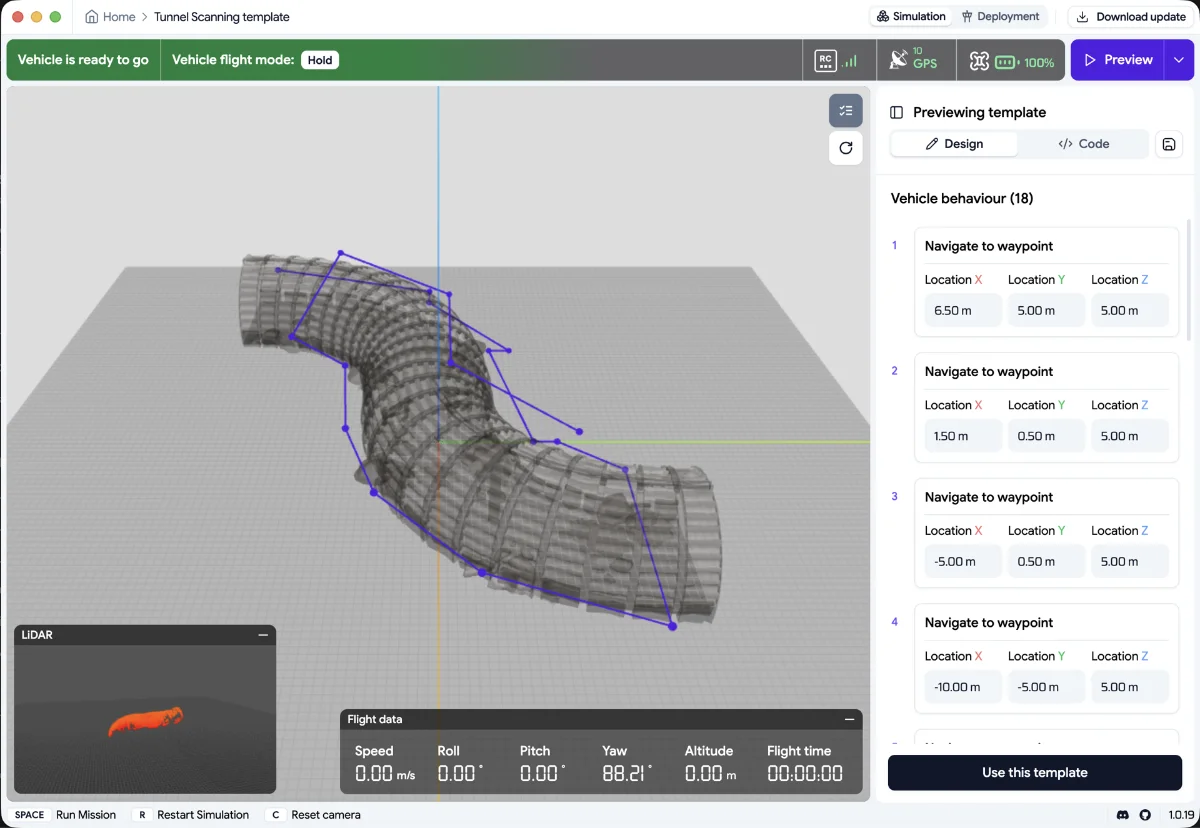The width and height of the screenshot is (1200, 828).
Task: Click the Speed value in Flight data
Action: pyautogui.click(x=384, y=773)
